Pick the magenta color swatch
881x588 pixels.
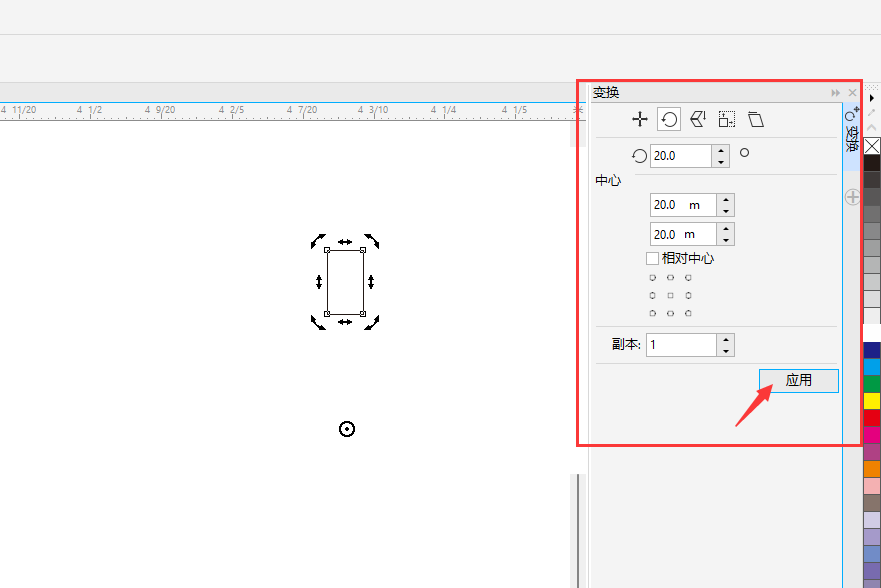click(x=872, y=434)
